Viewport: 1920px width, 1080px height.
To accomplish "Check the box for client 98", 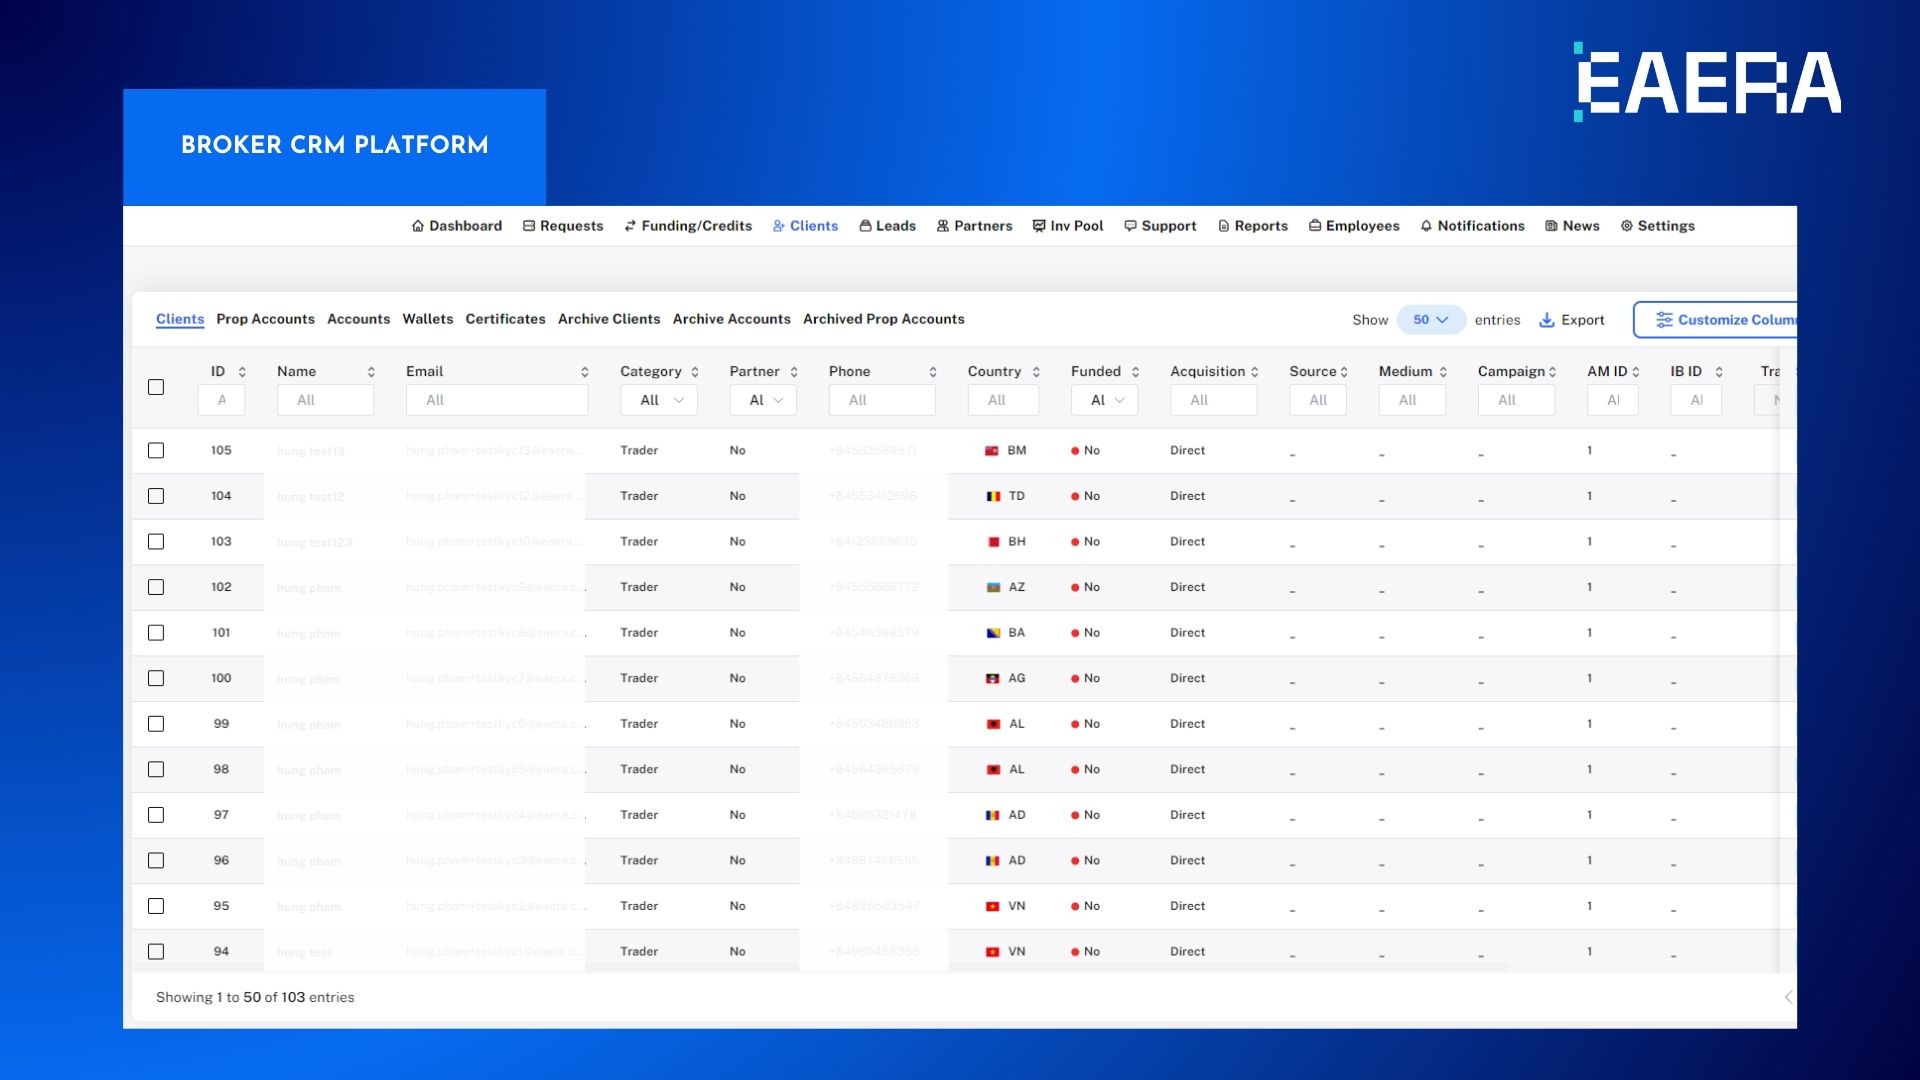I will tap(156, 769).
